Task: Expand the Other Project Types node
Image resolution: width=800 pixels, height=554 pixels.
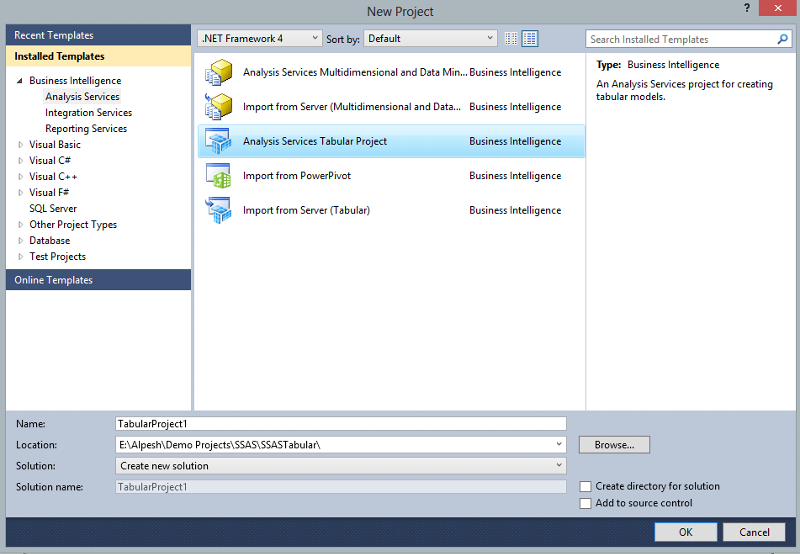Action: (x=20, y=224)
